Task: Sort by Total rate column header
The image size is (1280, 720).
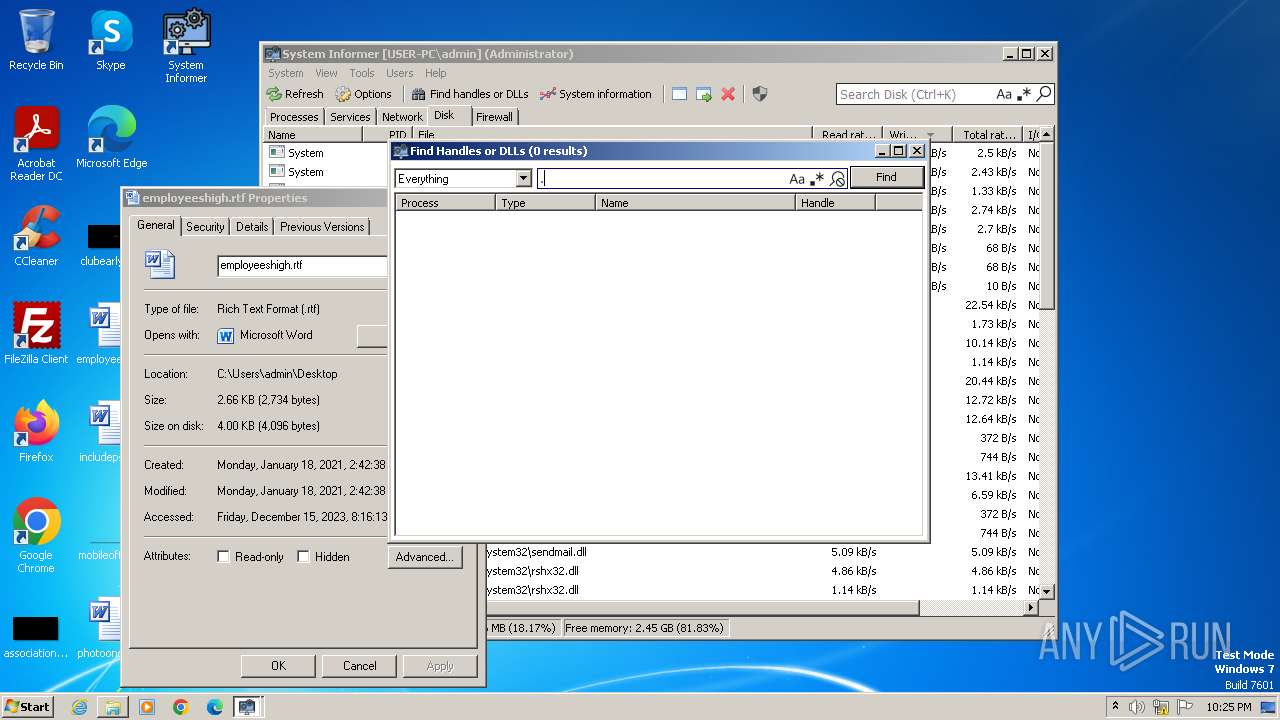Action: (989, 134)
